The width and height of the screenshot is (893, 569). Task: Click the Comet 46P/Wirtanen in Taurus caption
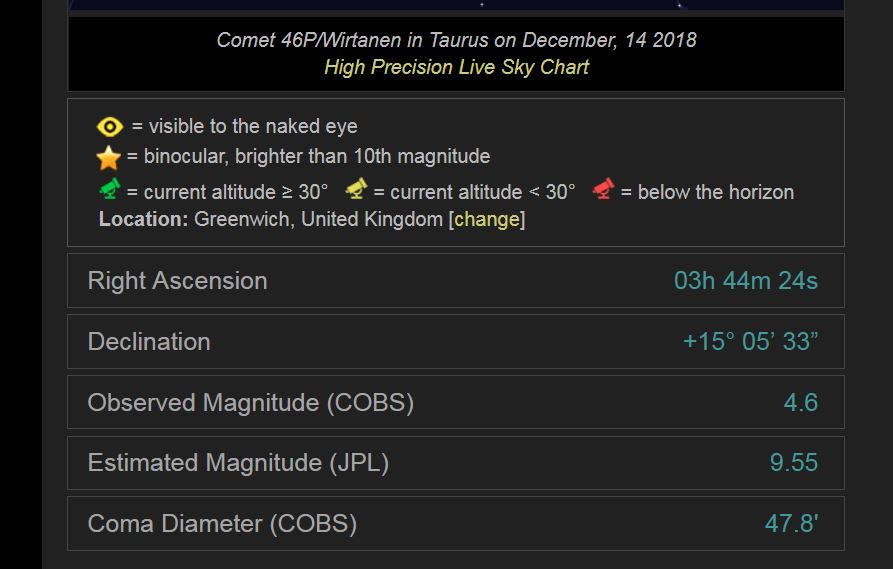456,40
